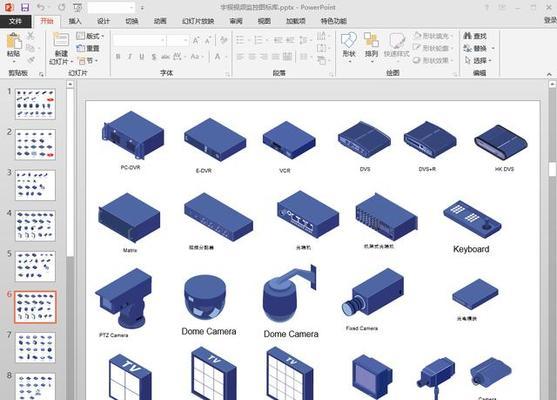Switch to the 切换 Transitions tab
557x400 pixels.
131,21
